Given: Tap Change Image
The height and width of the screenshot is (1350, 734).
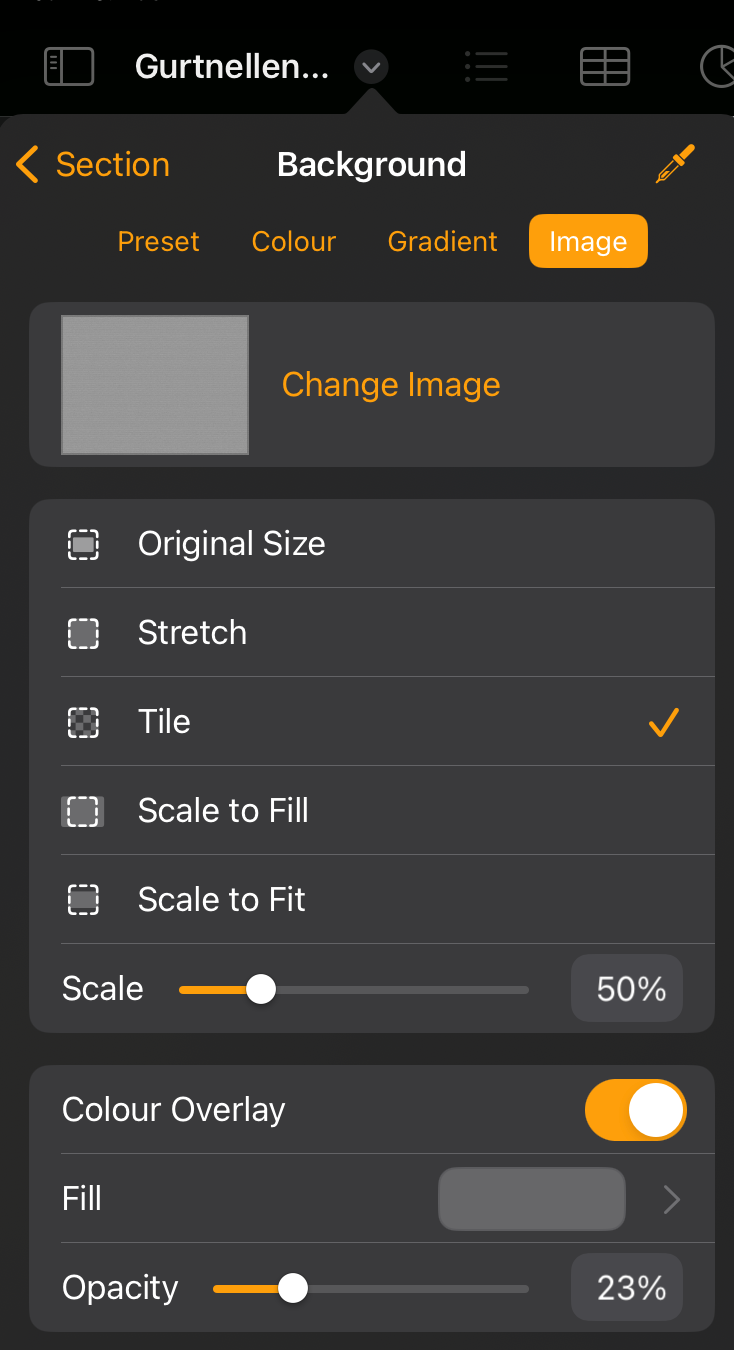Looking at the screenshot, I should click(x=391, y=385).
